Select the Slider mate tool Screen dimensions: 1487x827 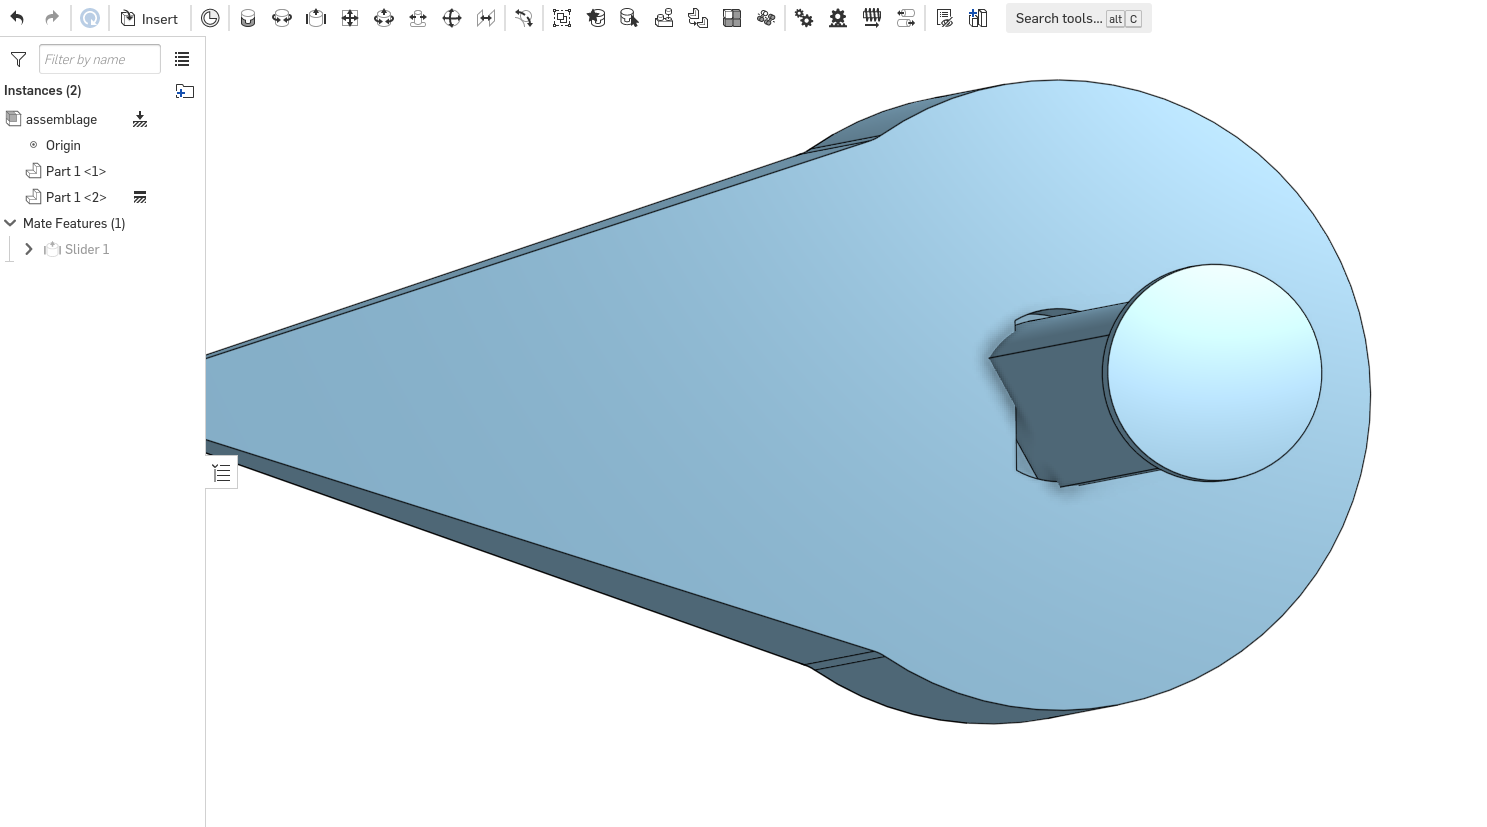(x=316, y=18)
